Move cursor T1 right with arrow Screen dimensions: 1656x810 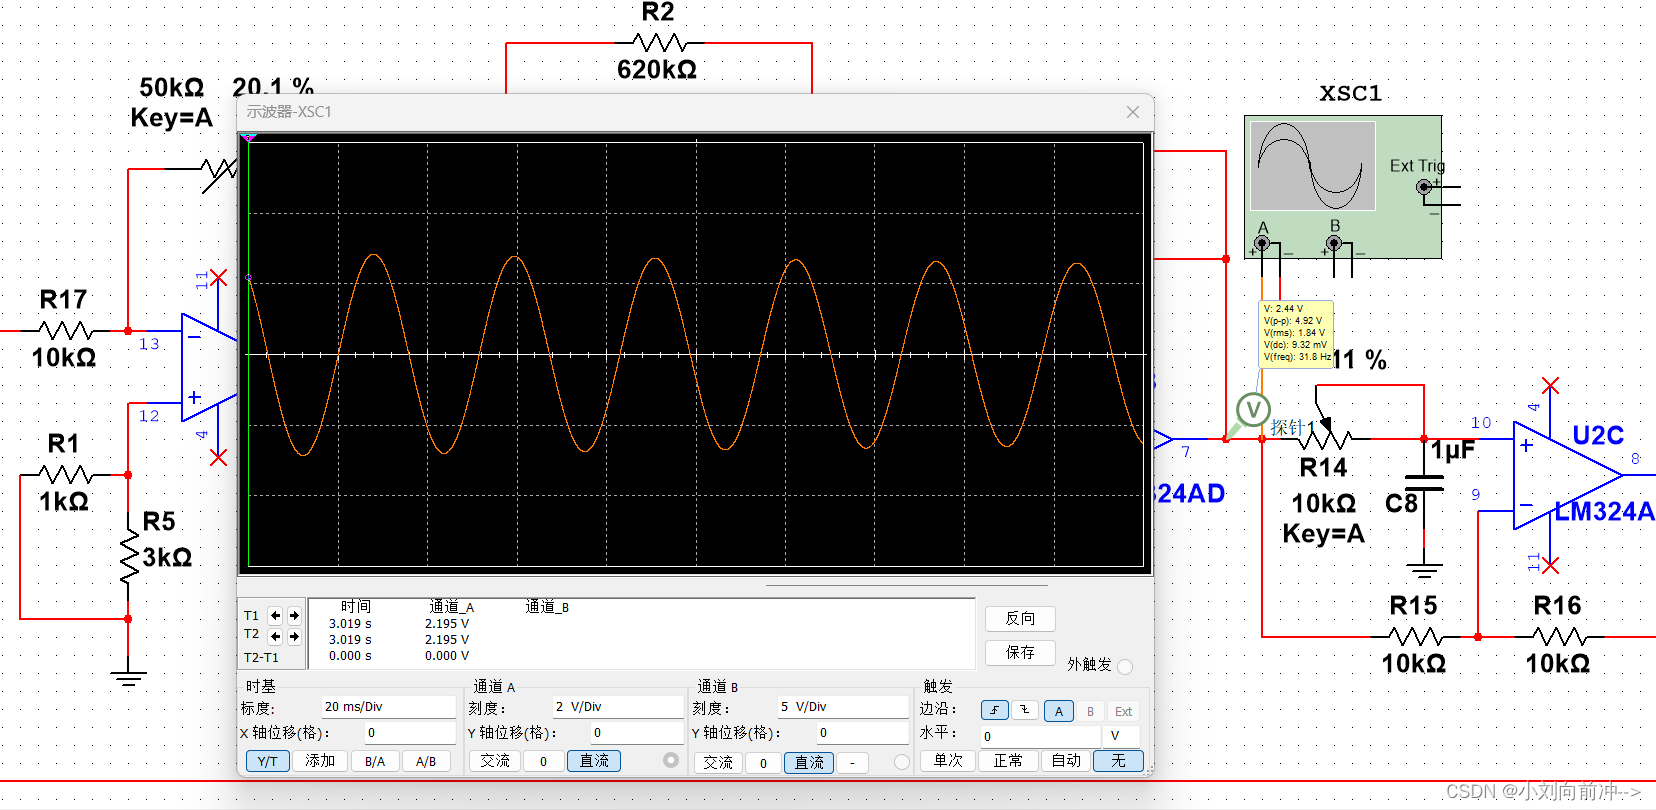[x=294, y=616]
